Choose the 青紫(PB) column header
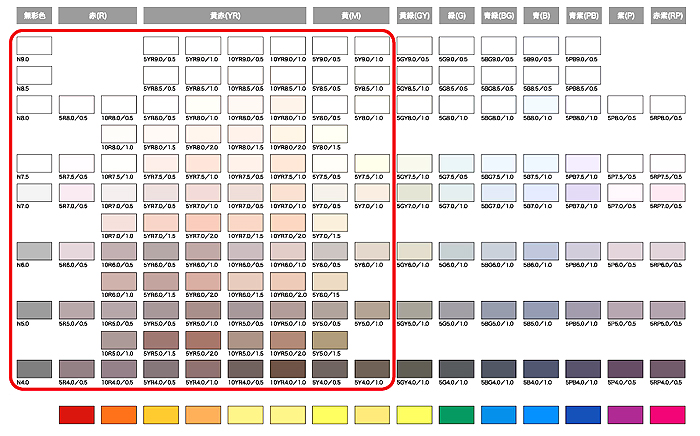Viewport: 700px width, 436px height. coord(582,16)
